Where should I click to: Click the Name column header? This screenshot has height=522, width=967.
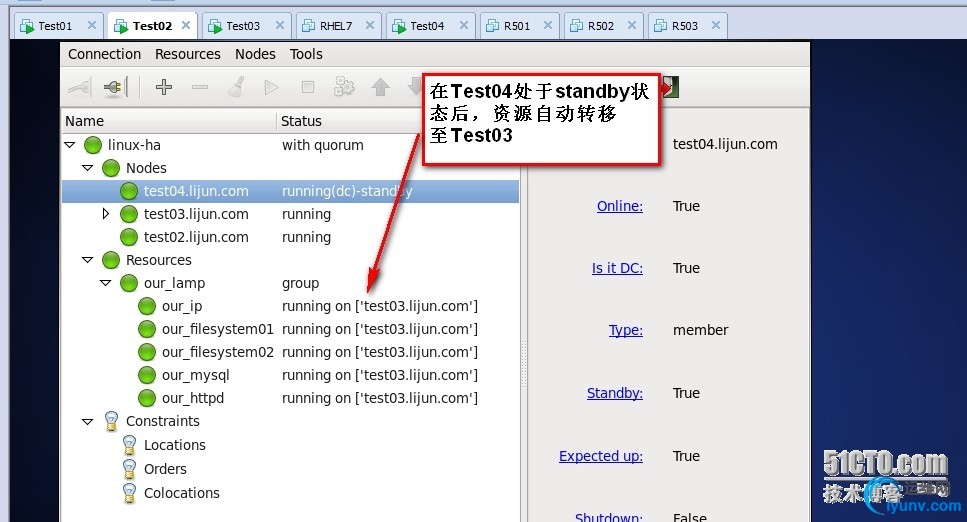tap(84, 121)
